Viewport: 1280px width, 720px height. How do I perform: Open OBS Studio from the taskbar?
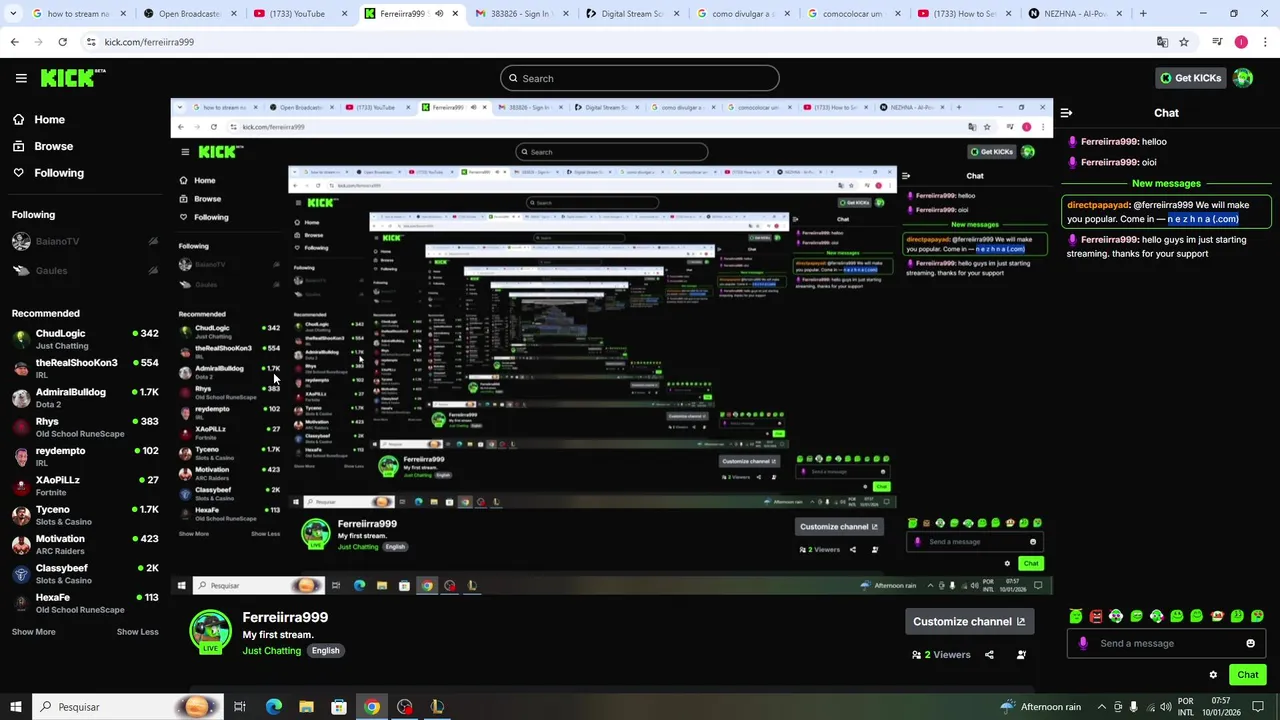coord(404,707)
